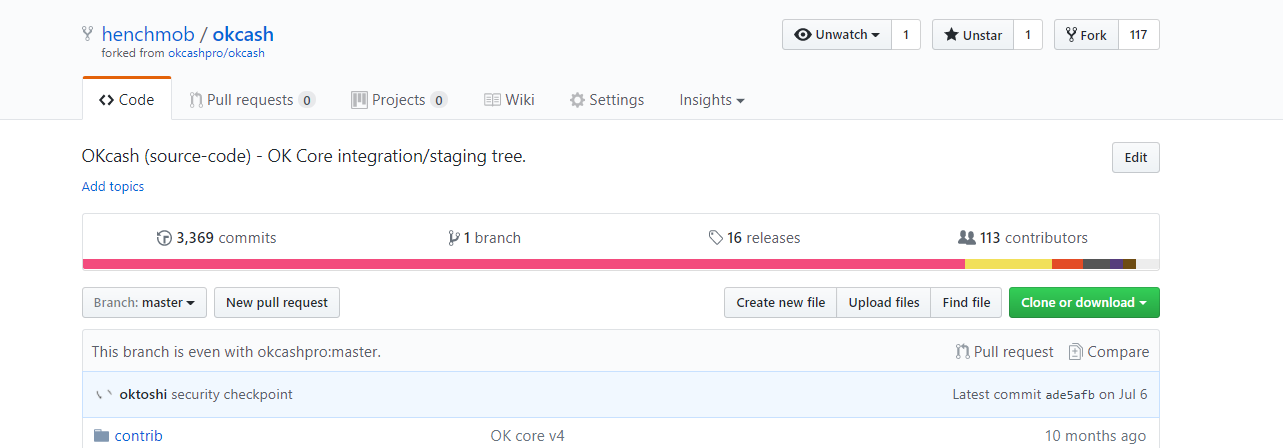Click the Projects counter badge 0

(x=439, y=100)
